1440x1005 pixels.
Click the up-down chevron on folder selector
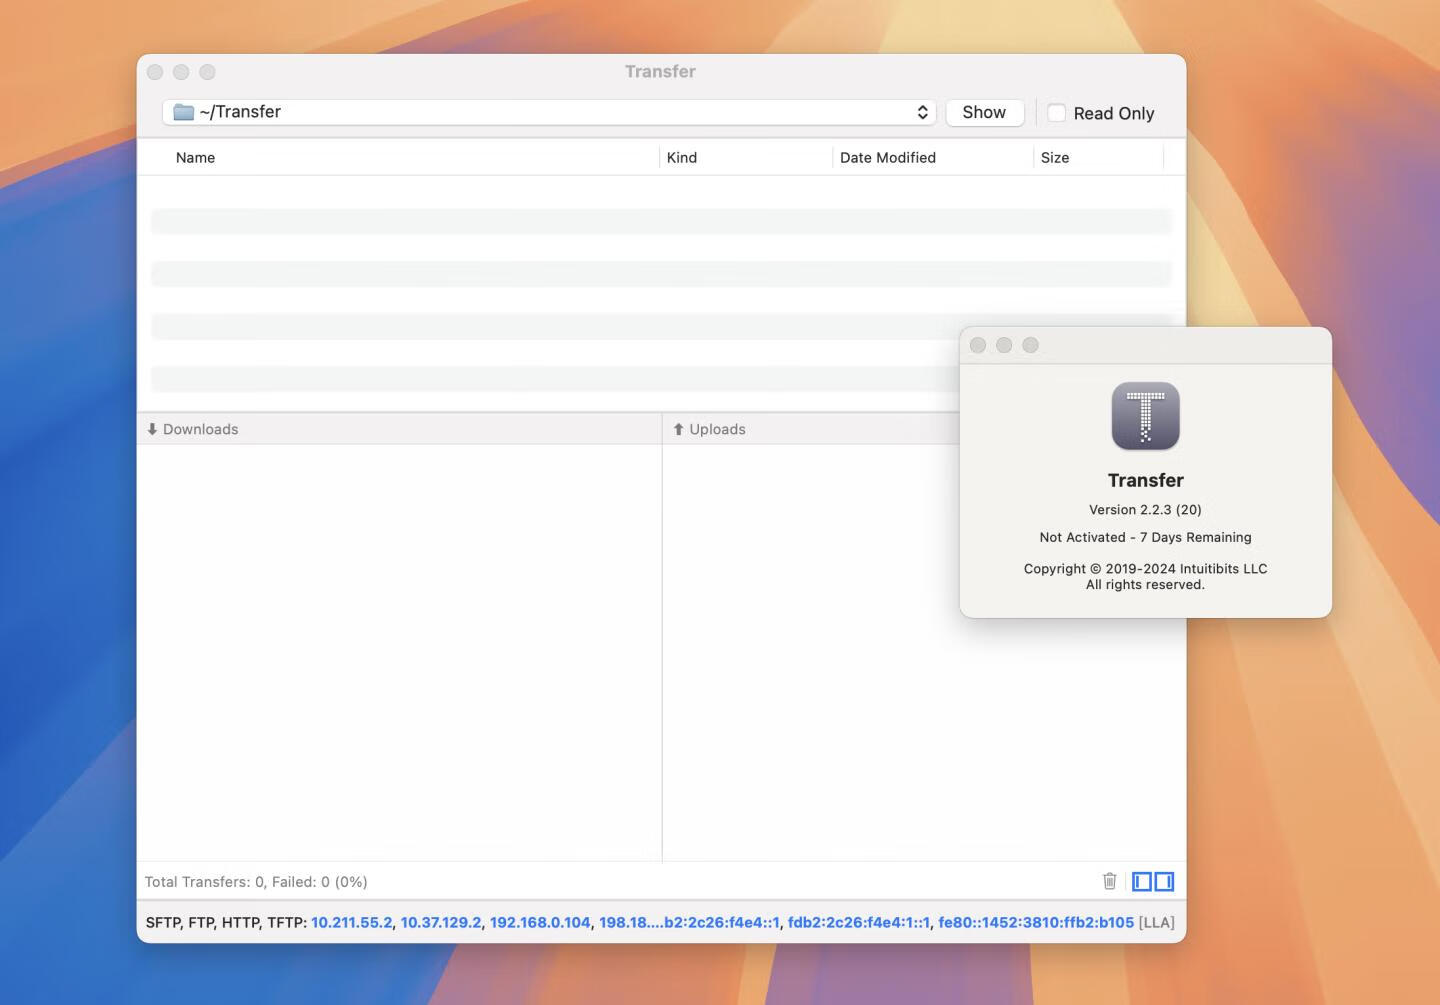[x=922, y=112]
